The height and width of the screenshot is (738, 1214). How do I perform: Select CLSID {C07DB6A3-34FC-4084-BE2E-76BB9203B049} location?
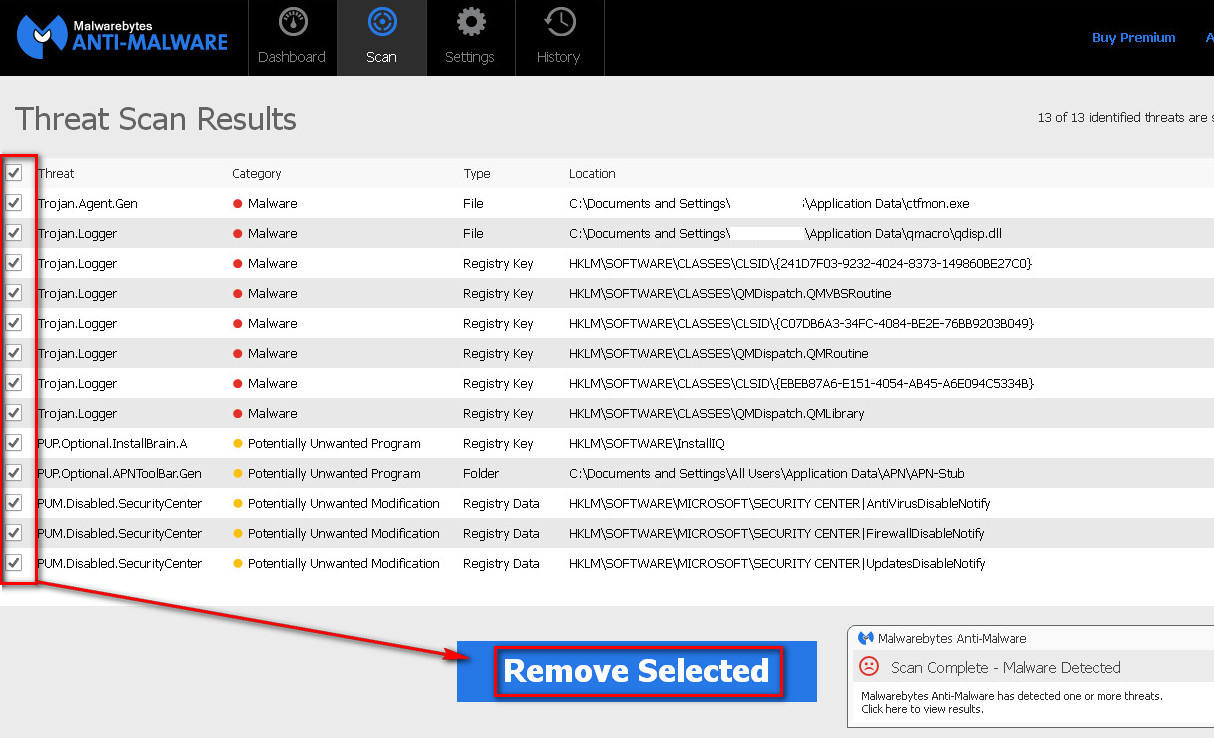tap(801, 323)
